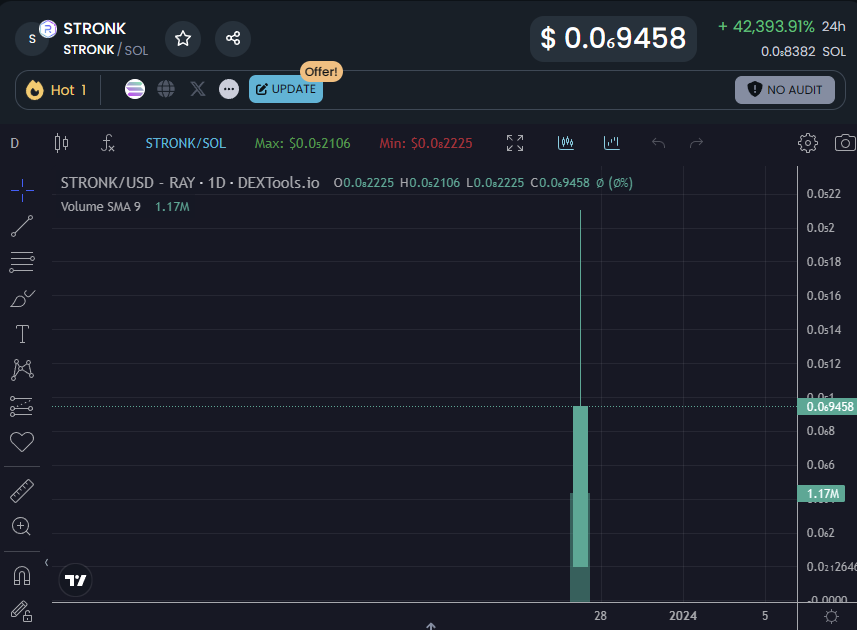The image size is (857, 630).
Task: Open the X social profile icon
Action: [x=198, y=89]
